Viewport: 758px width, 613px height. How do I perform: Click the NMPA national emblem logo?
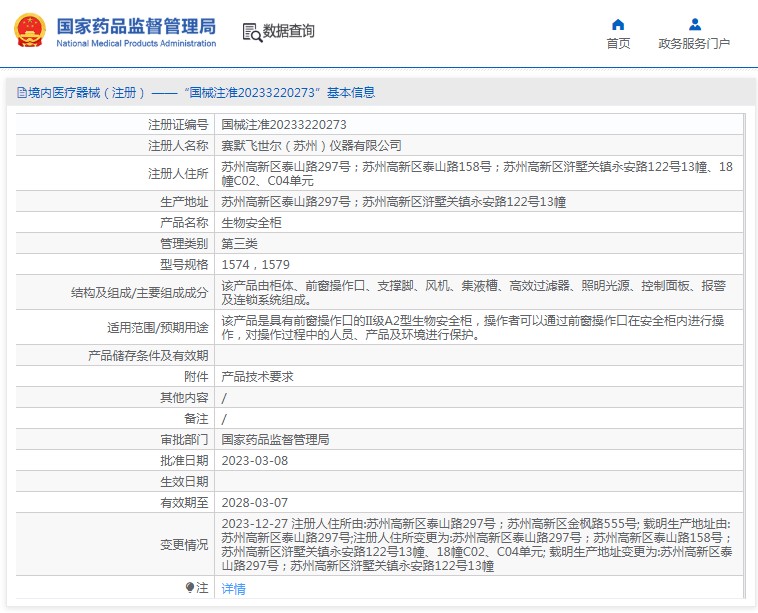point(29,31)
